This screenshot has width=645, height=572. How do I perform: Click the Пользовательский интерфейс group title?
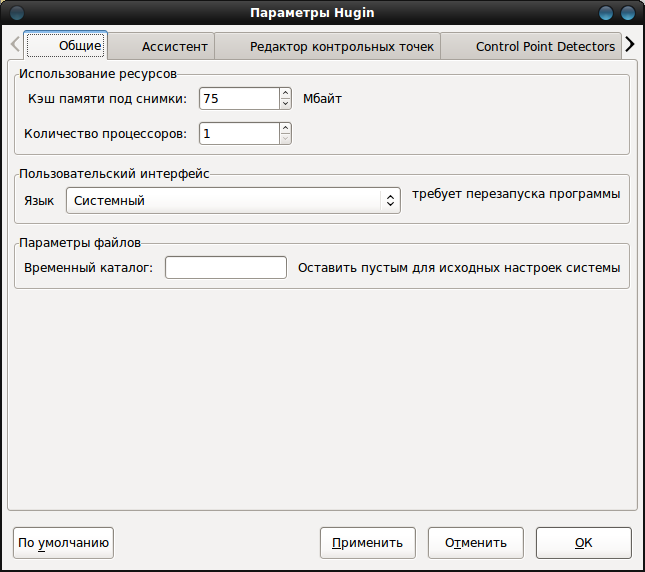(114, 174)
